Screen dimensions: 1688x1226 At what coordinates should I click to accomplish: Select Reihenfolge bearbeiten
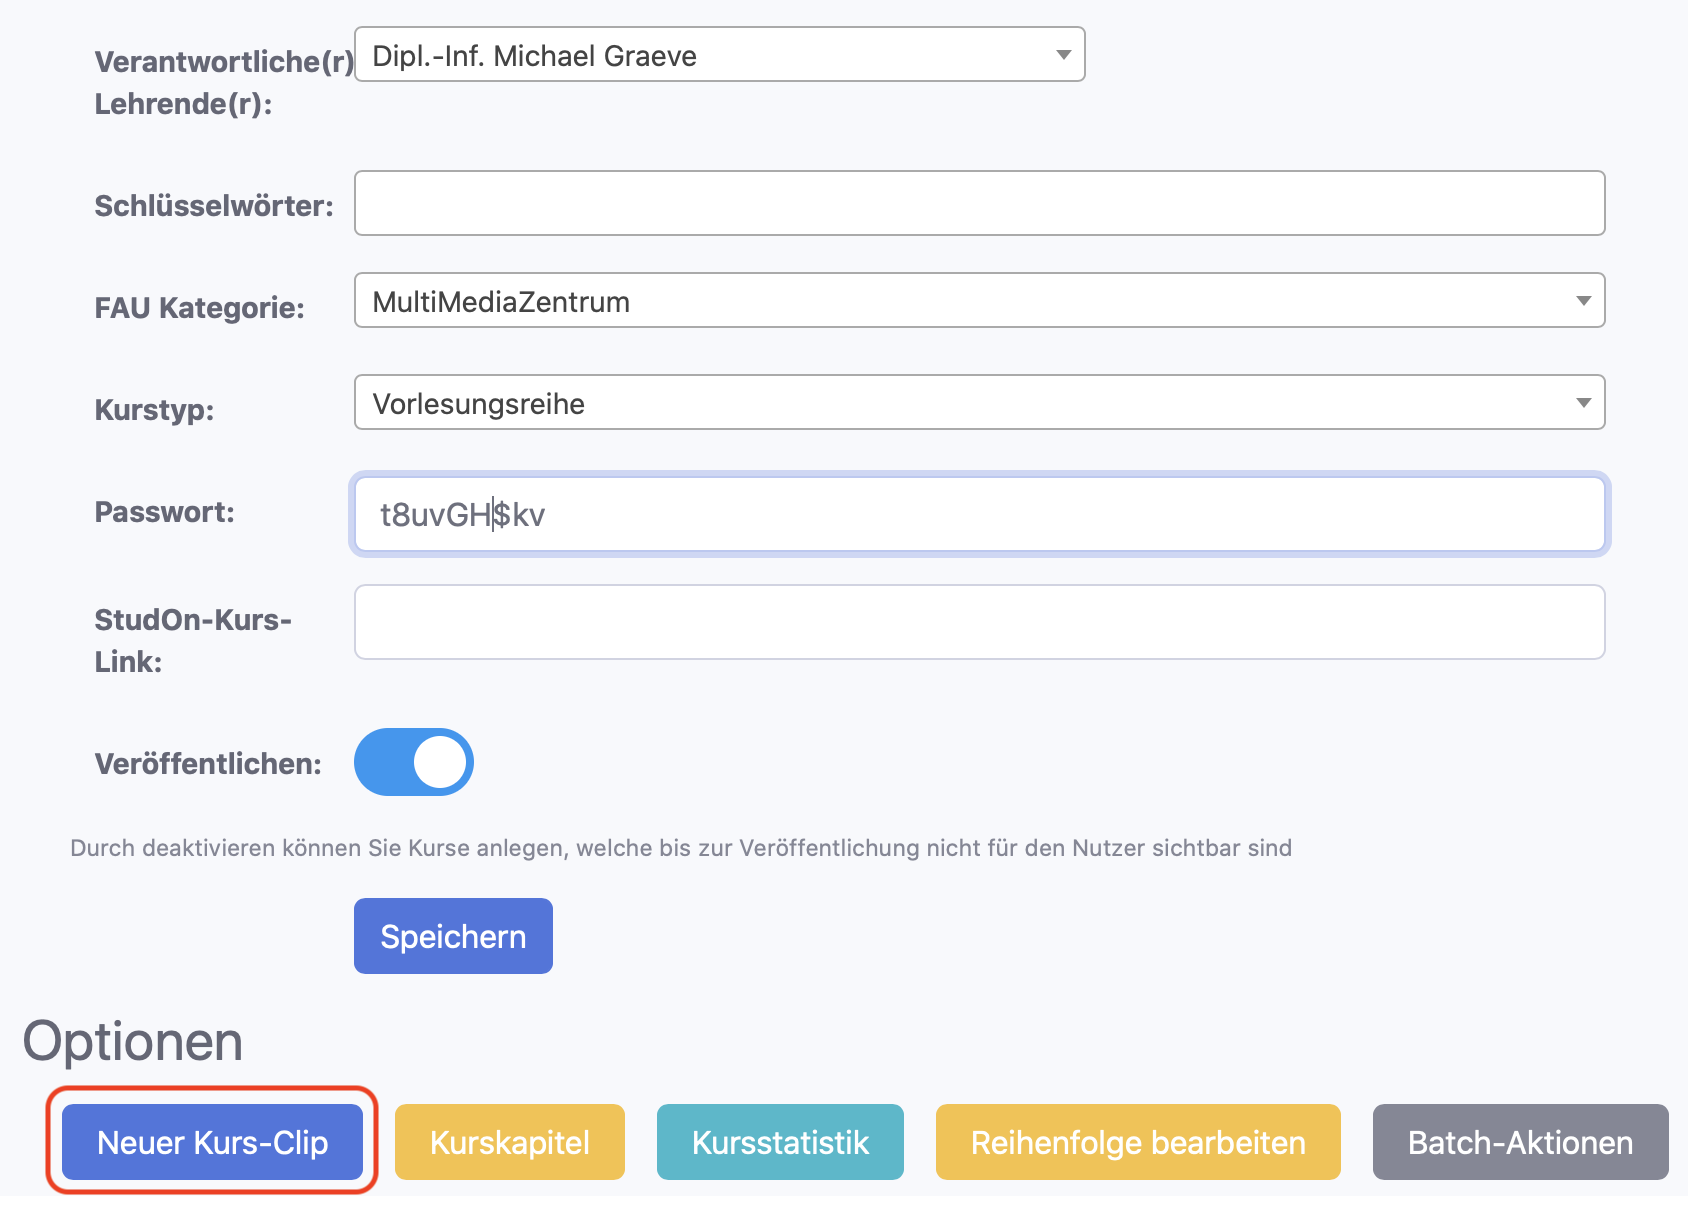[1138, 1142]
